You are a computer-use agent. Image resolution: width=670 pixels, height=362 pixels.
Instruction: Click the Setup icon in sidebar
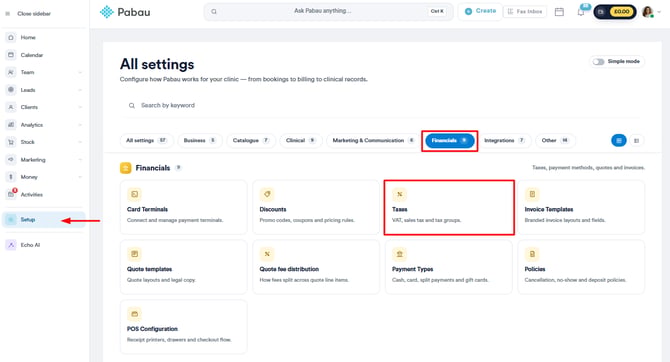[x=11, y=220]
